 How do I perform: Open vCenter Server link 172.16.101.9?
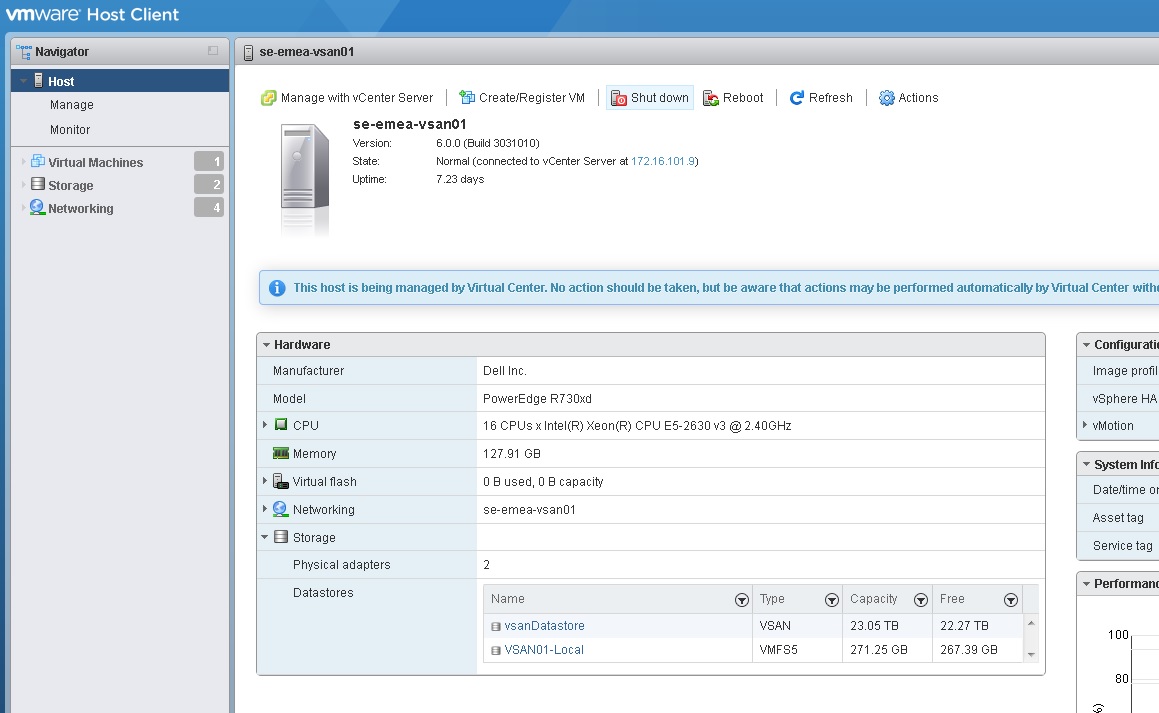[x=663, y=161]
